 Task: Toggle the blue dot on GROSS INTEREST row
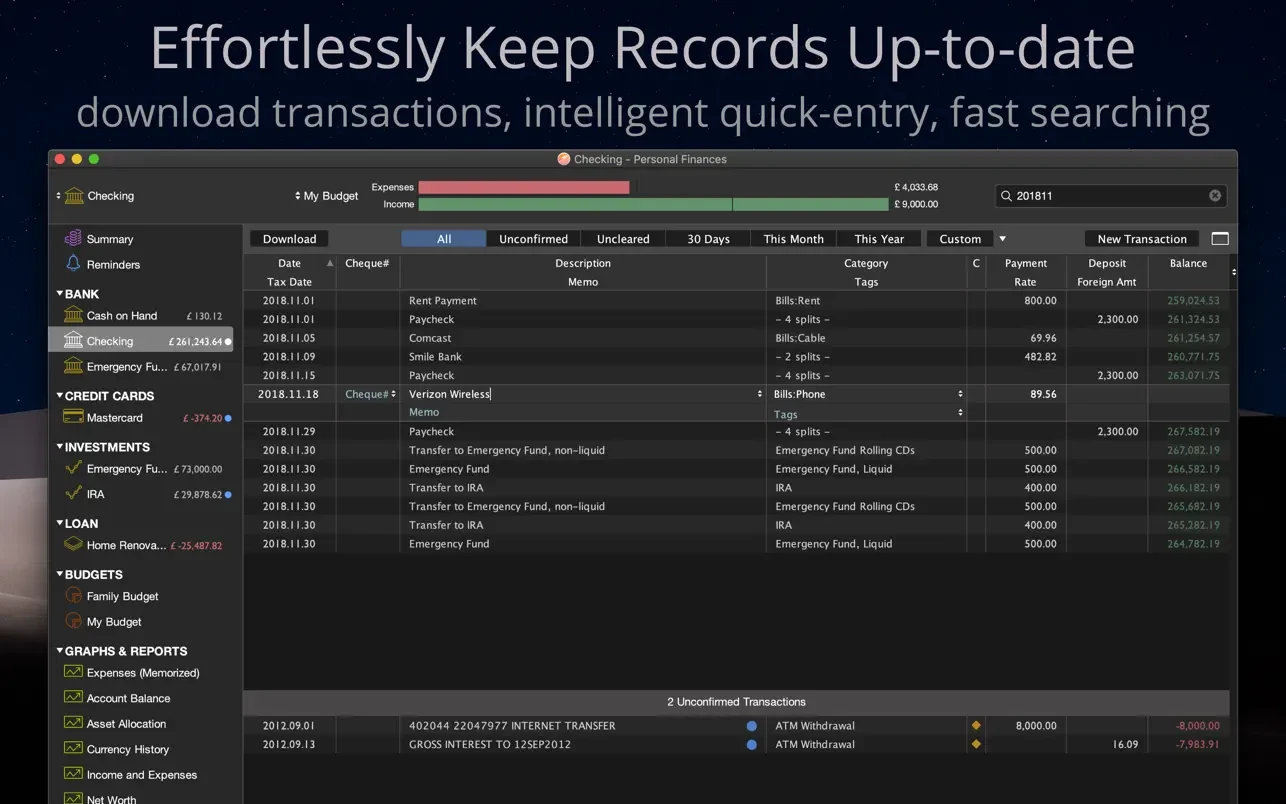[x=752, y=744]
